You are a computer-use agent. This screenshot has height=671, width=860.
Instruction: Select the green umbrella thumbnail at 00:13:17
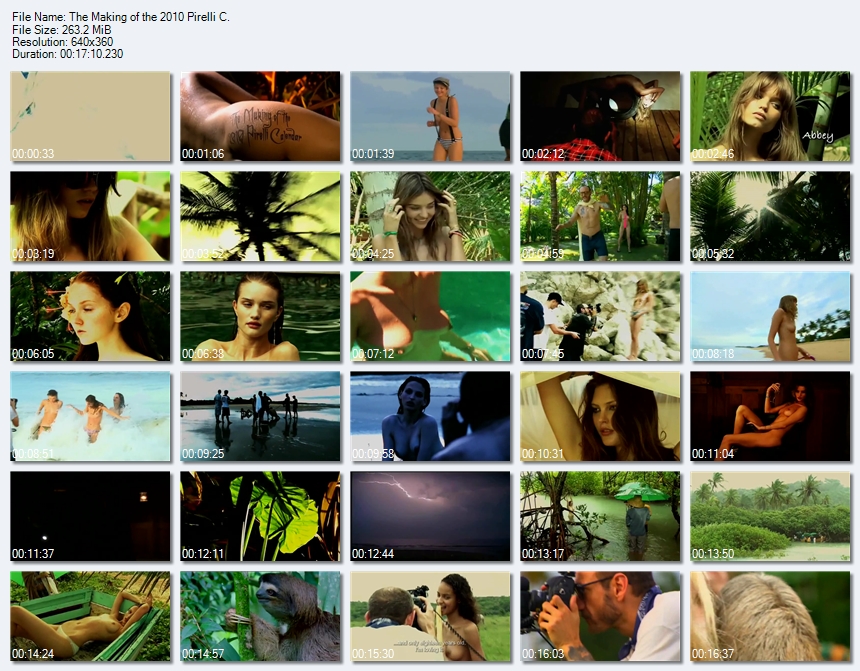600,516
